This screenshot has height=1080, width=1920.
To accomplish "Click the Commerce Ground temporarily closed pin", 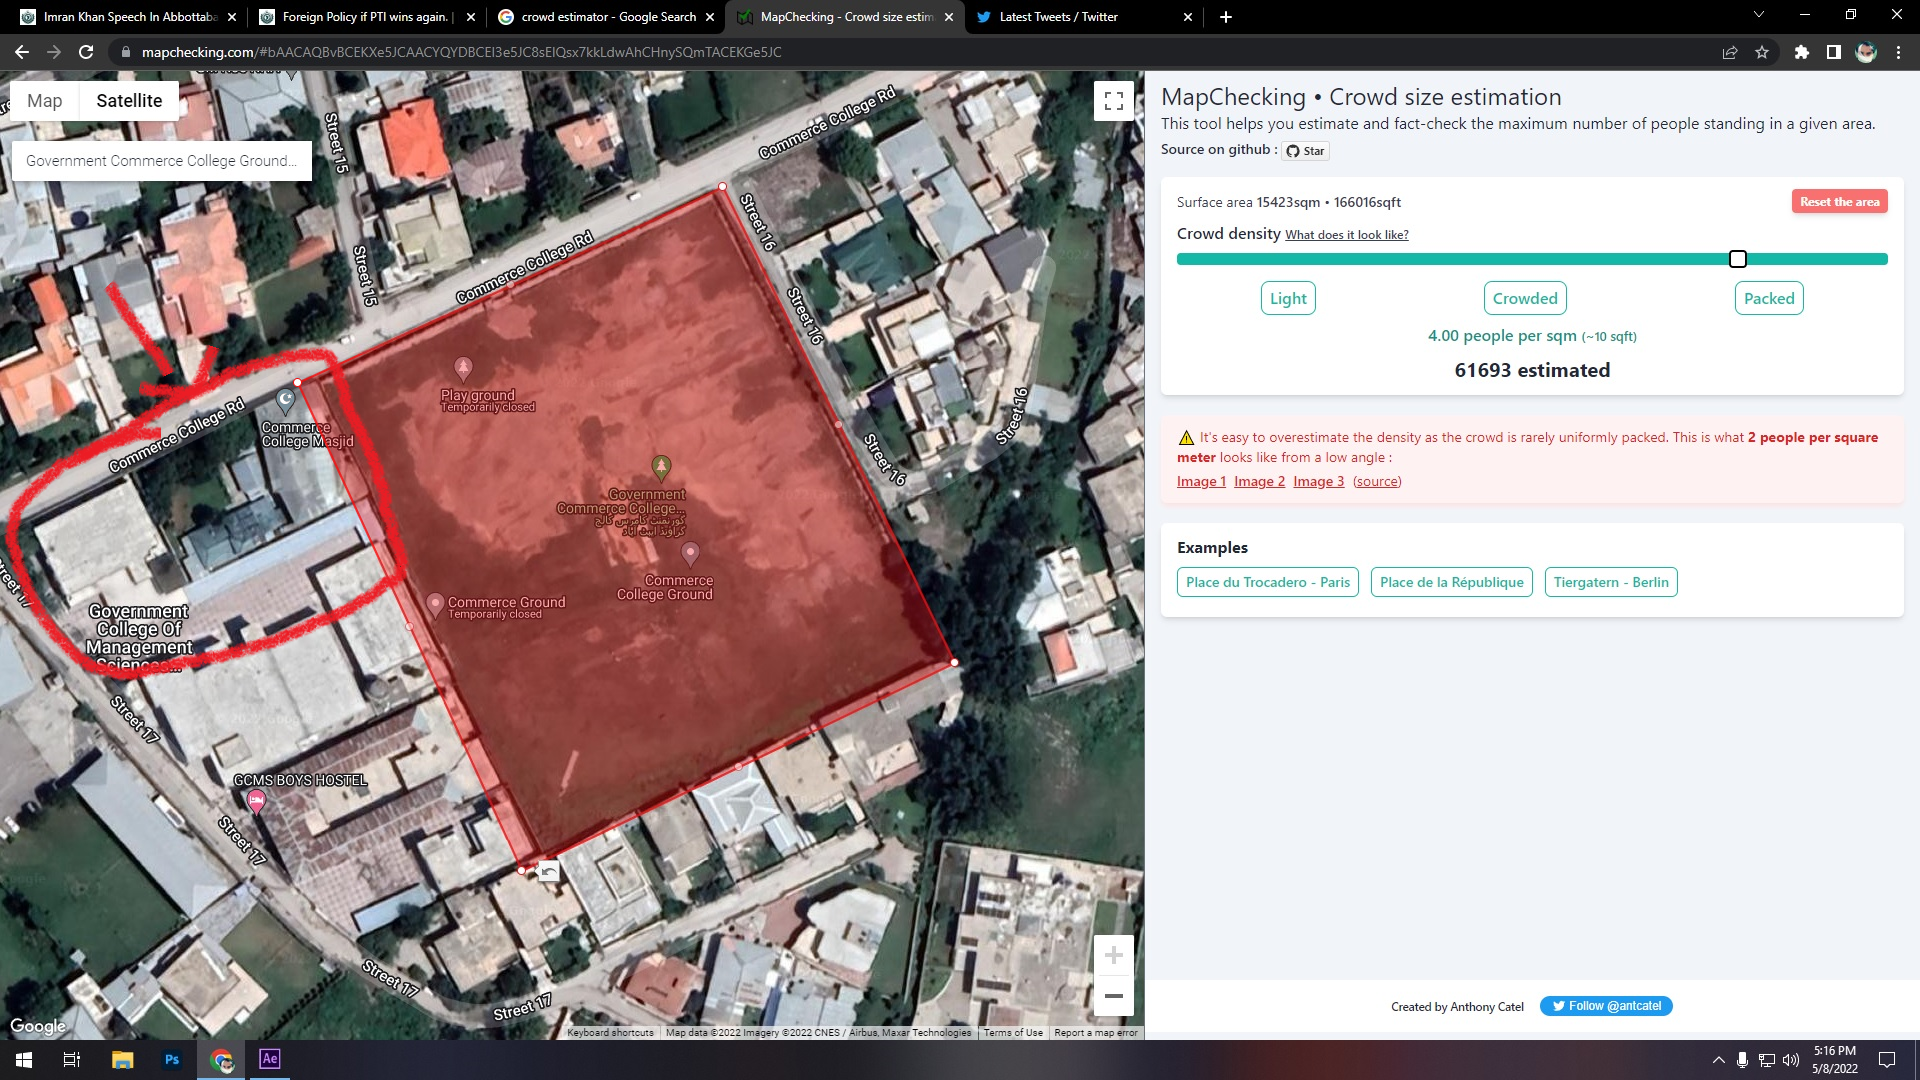I will pos(435,604).
